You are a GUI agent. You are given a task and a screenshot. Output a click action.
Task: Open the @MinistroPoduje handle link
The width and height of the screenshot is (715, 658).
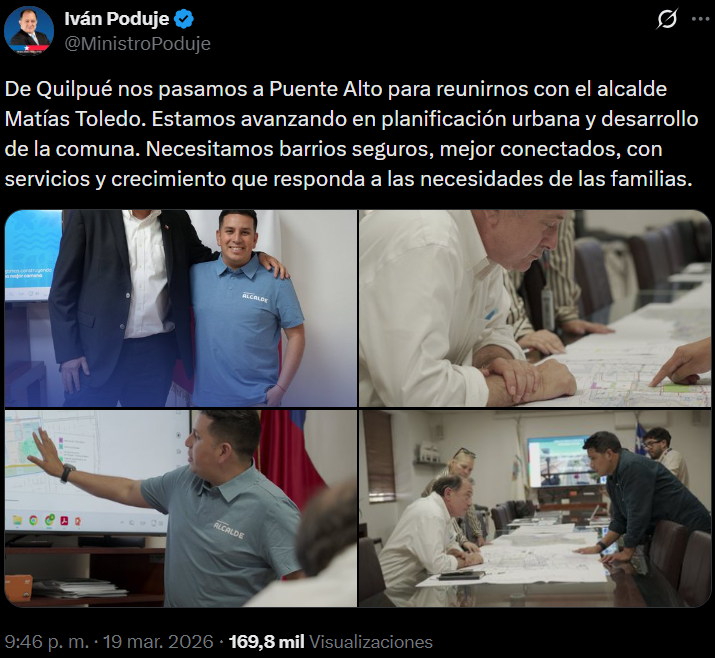click(137, 44)
